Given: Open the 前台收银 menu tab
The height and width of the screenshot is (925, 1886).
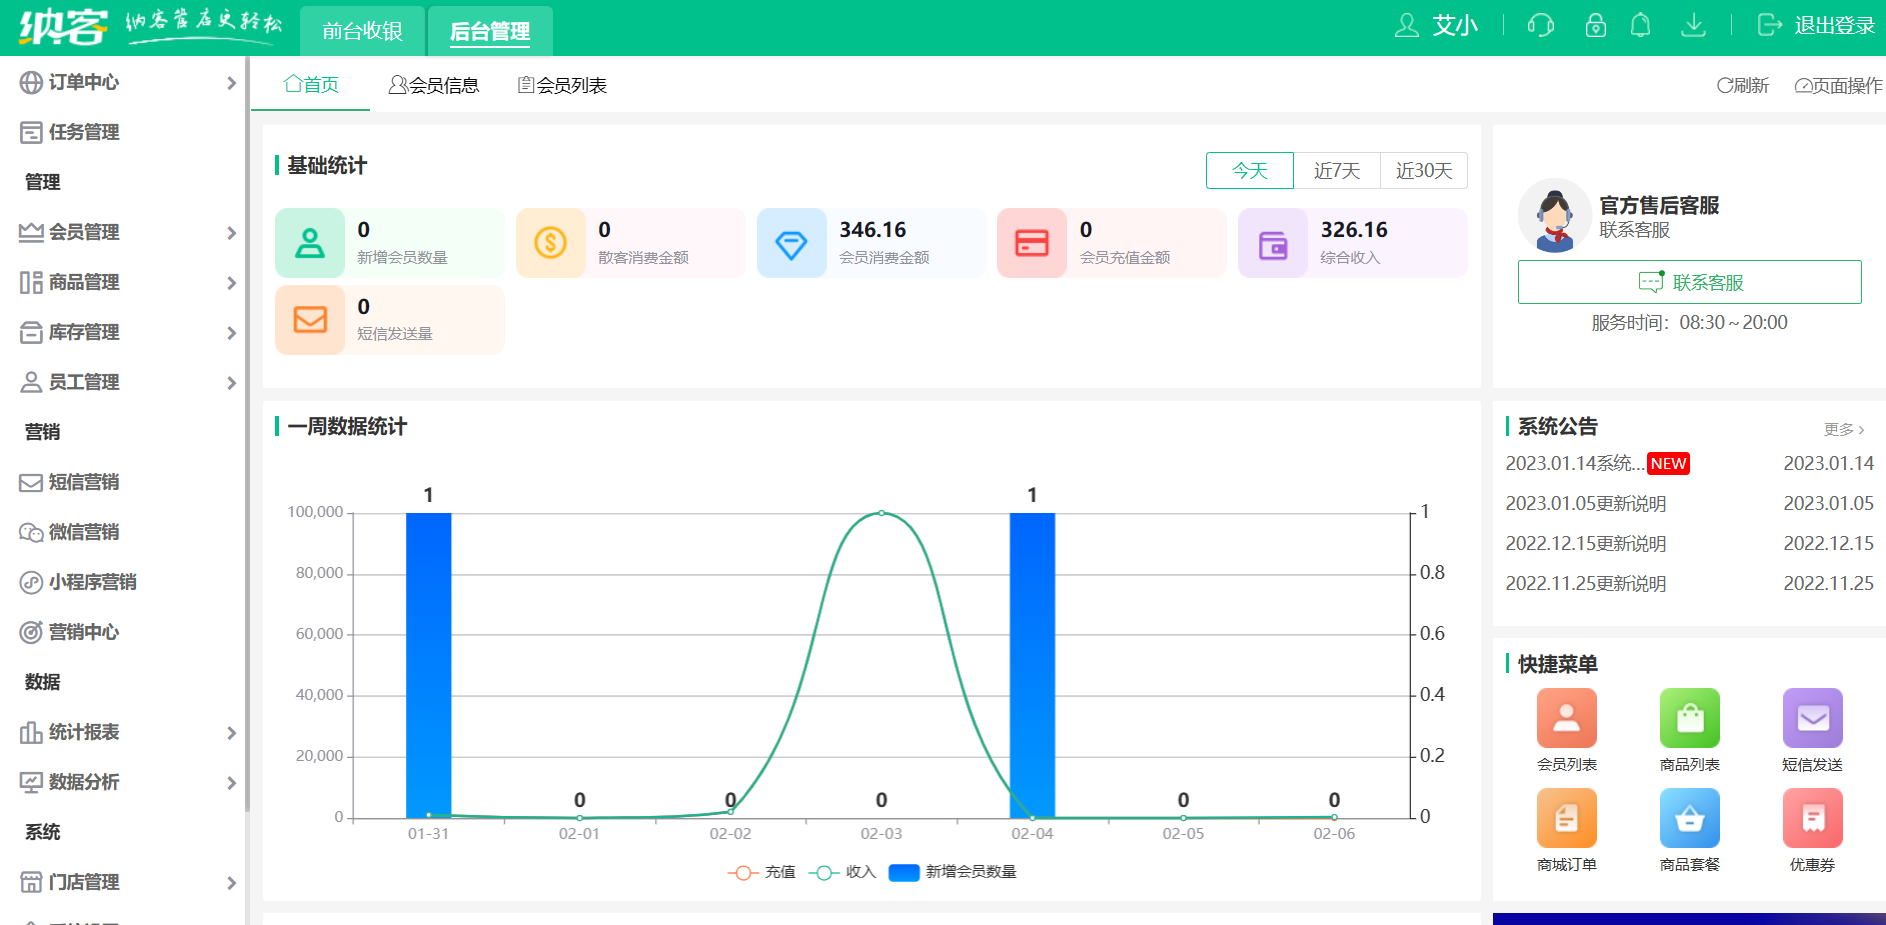Looking at the screenshot, I should click(362, 31).
